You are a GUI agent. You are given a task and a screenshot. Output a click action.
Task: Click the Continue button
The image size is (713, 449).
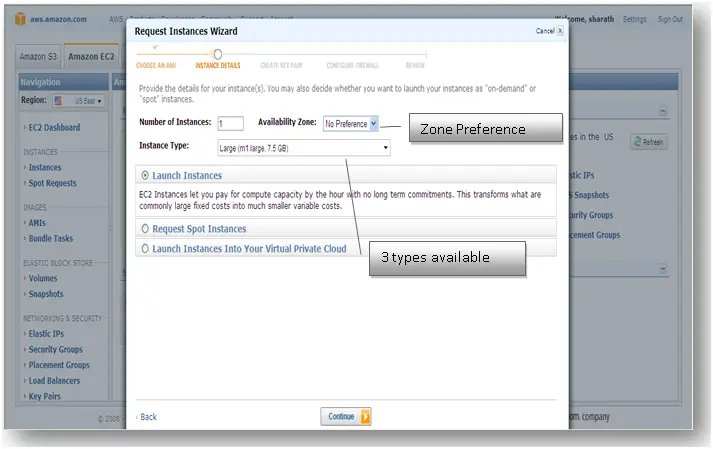click(346, 417)
